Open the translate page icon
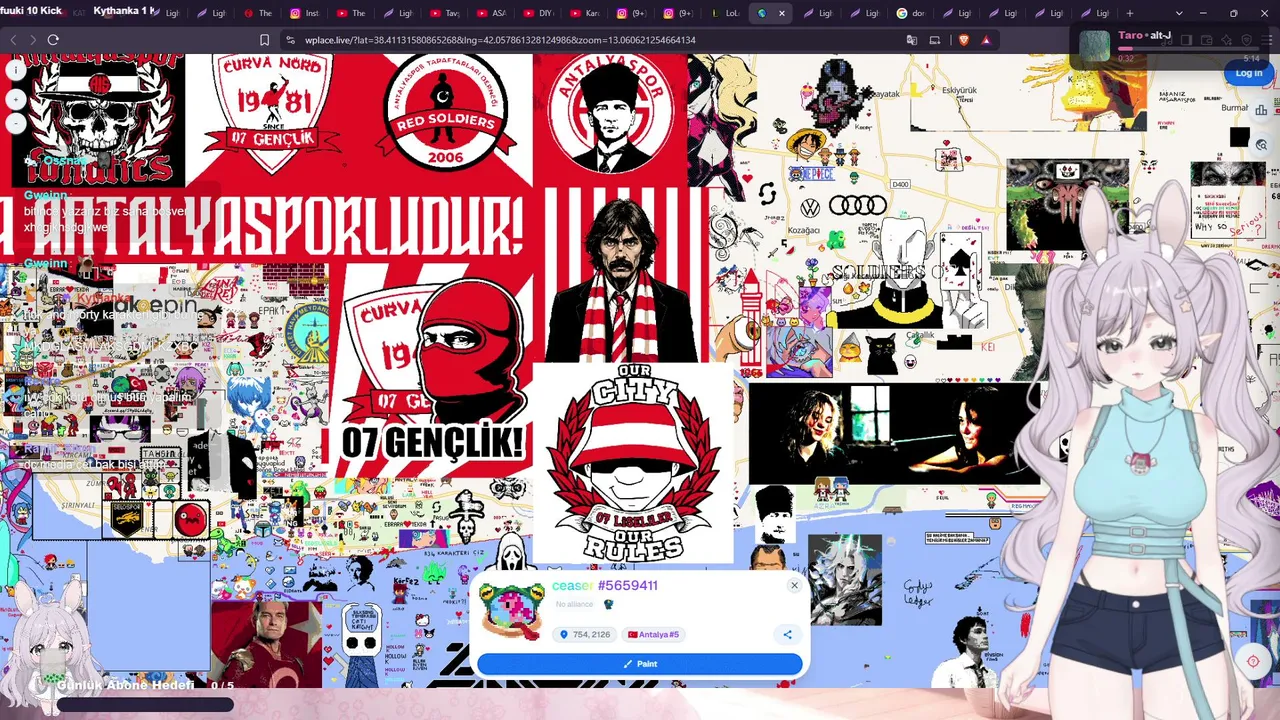Image resolution: width=1280 pixels, height=720 pixels. pyautogui.click(x=912, y=40)
